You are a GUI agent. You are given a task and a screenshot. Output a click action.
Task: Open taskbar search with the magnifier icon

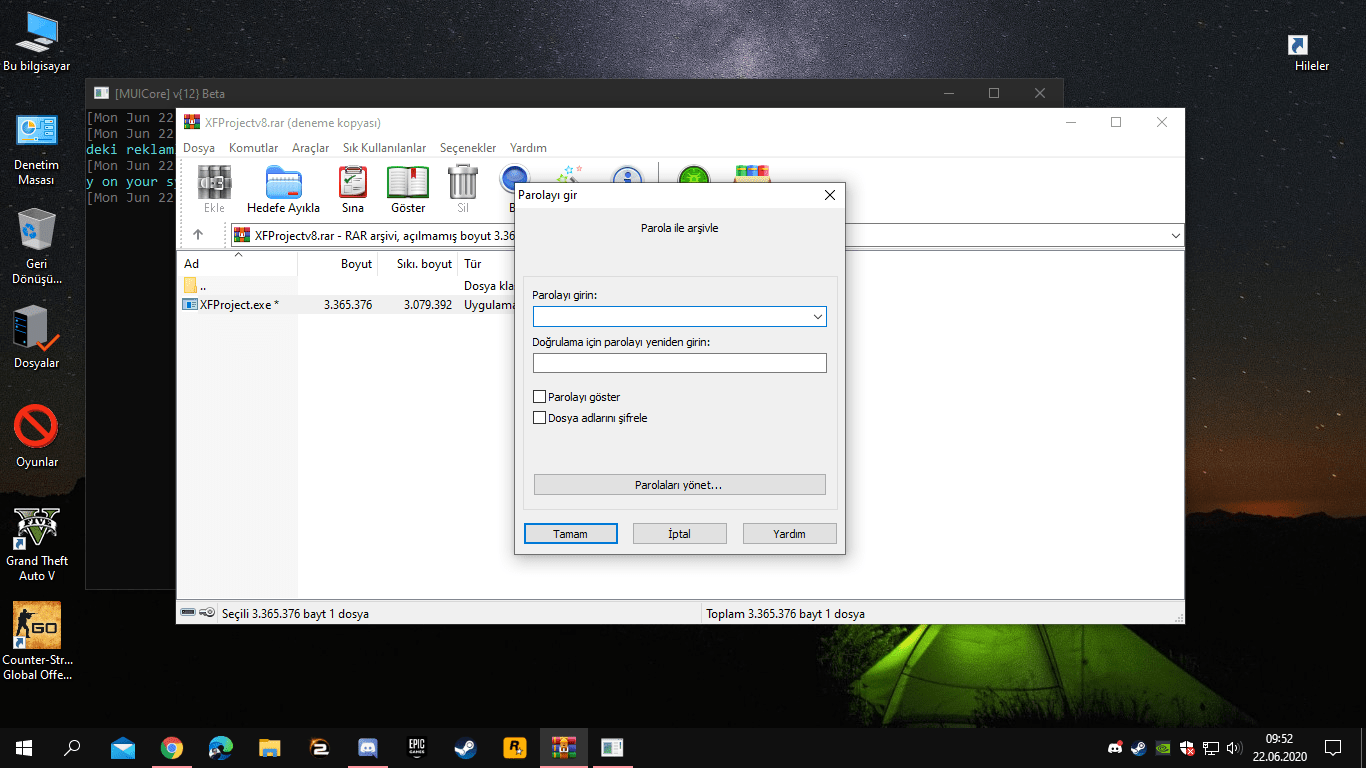tap(73, 747)
